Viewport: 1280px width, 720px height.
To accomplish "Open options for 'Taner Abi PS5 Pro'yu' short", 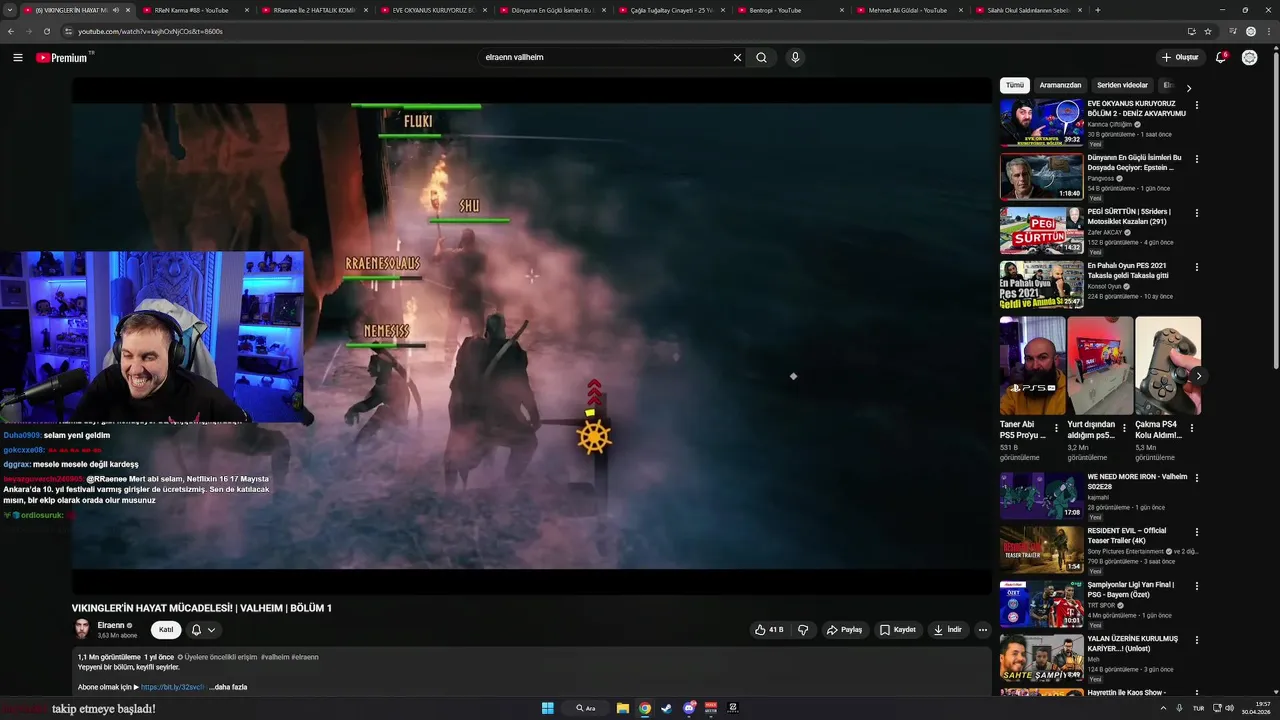I will click(1056, 428).
